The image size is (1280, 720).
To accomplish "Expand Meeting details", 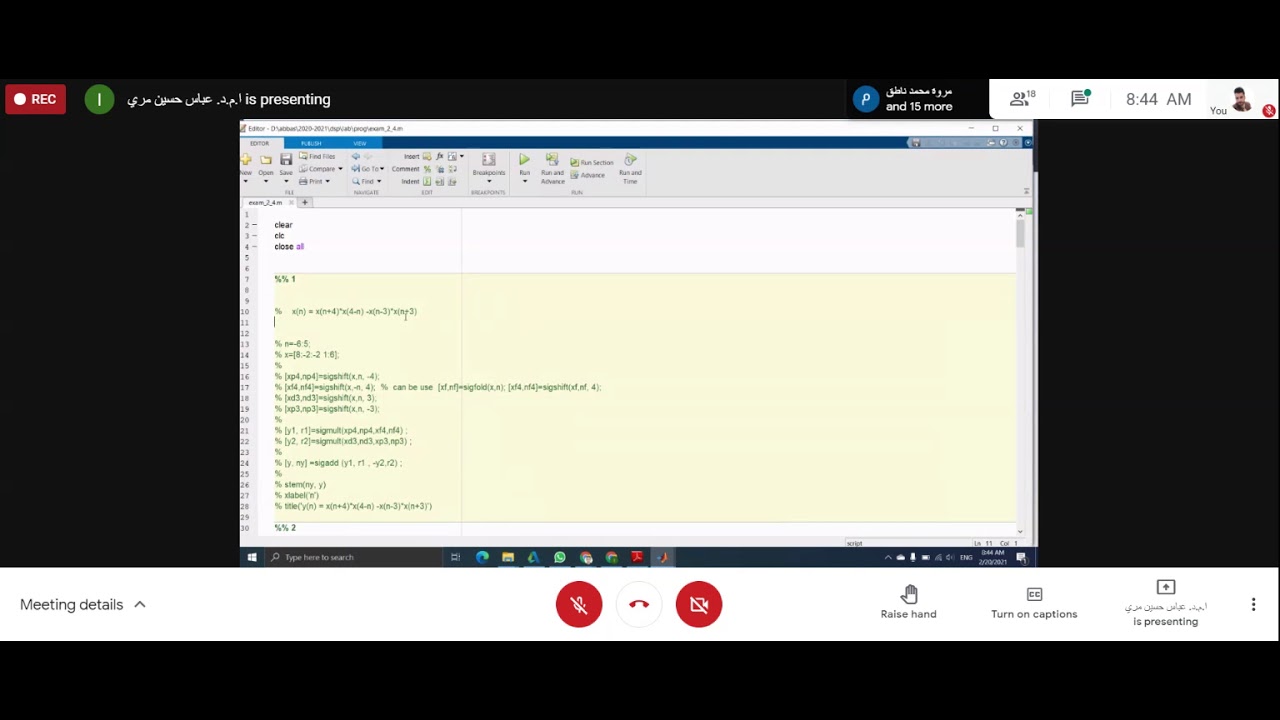I will click(x=83, y=604).
